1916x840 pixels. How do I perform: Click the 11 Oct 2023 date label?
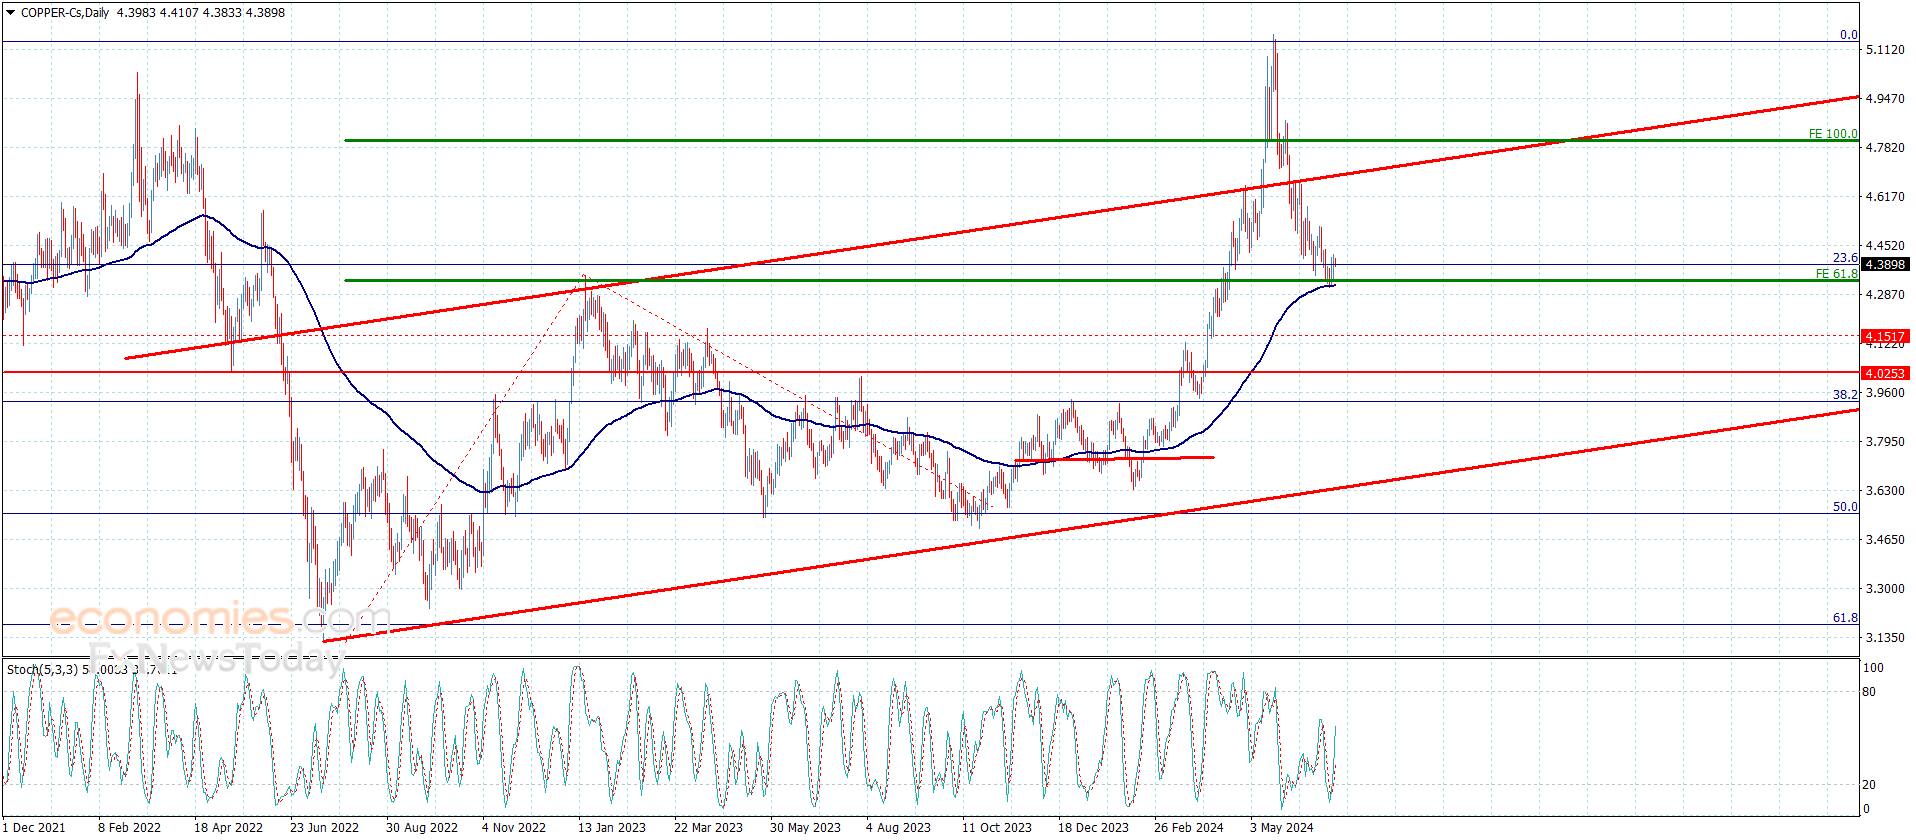click(997, 828)
